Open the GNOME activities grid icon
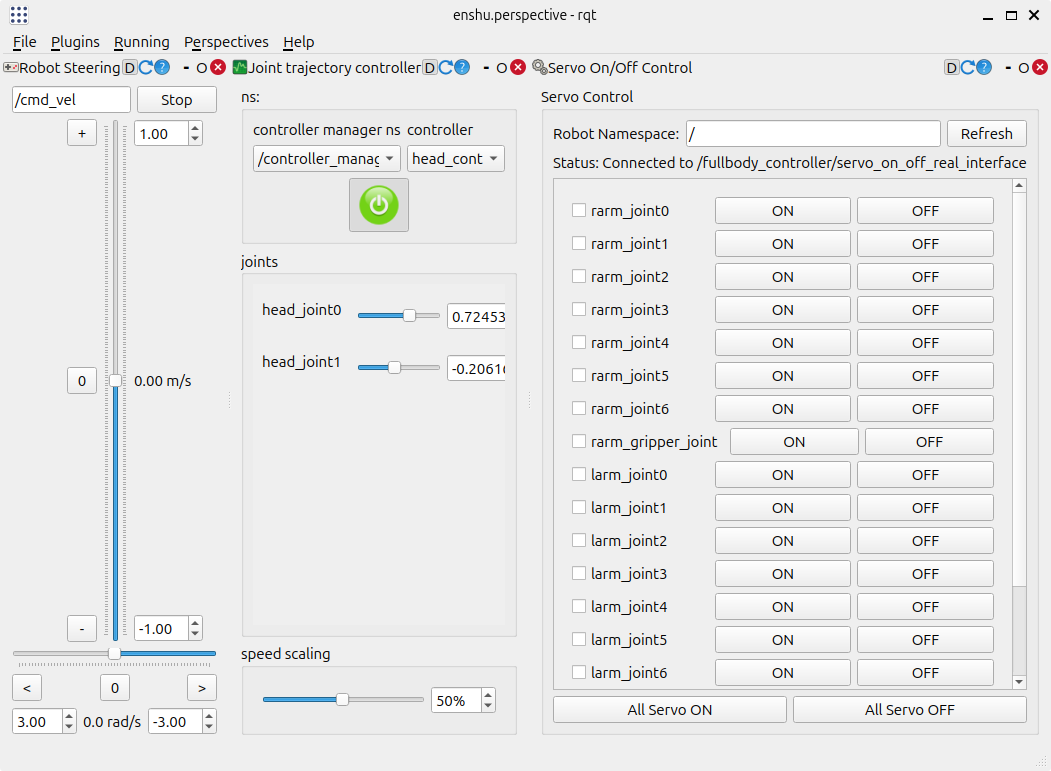The height and width of the screenshot is (771, 1051). point(19,15)
